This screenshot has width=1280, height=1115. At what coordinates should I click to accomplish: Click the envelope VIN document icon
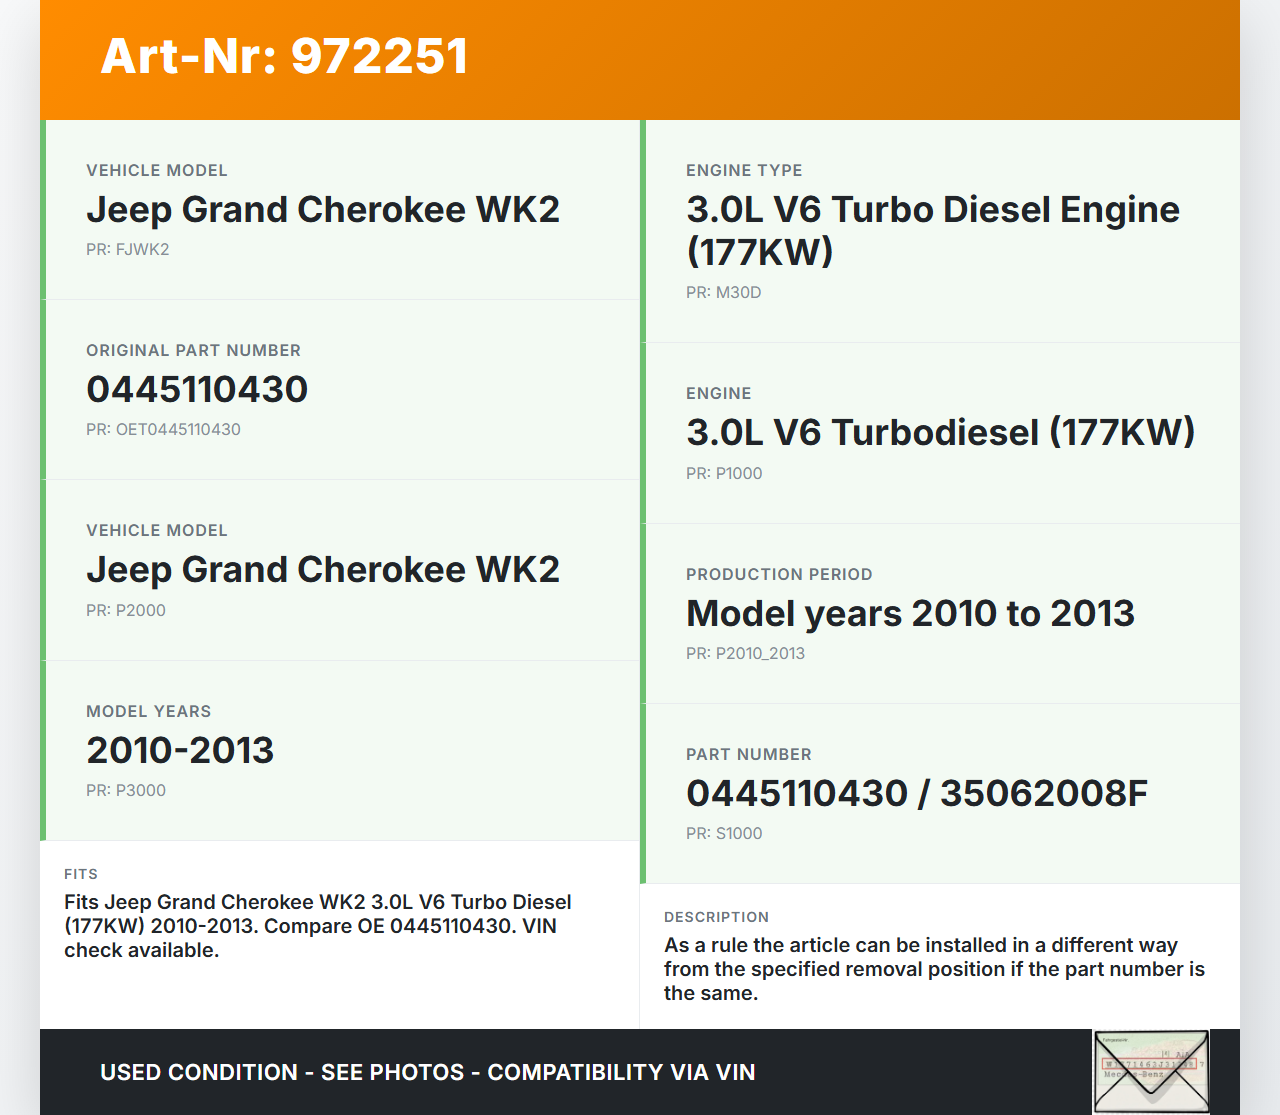click(1151, 1071)
